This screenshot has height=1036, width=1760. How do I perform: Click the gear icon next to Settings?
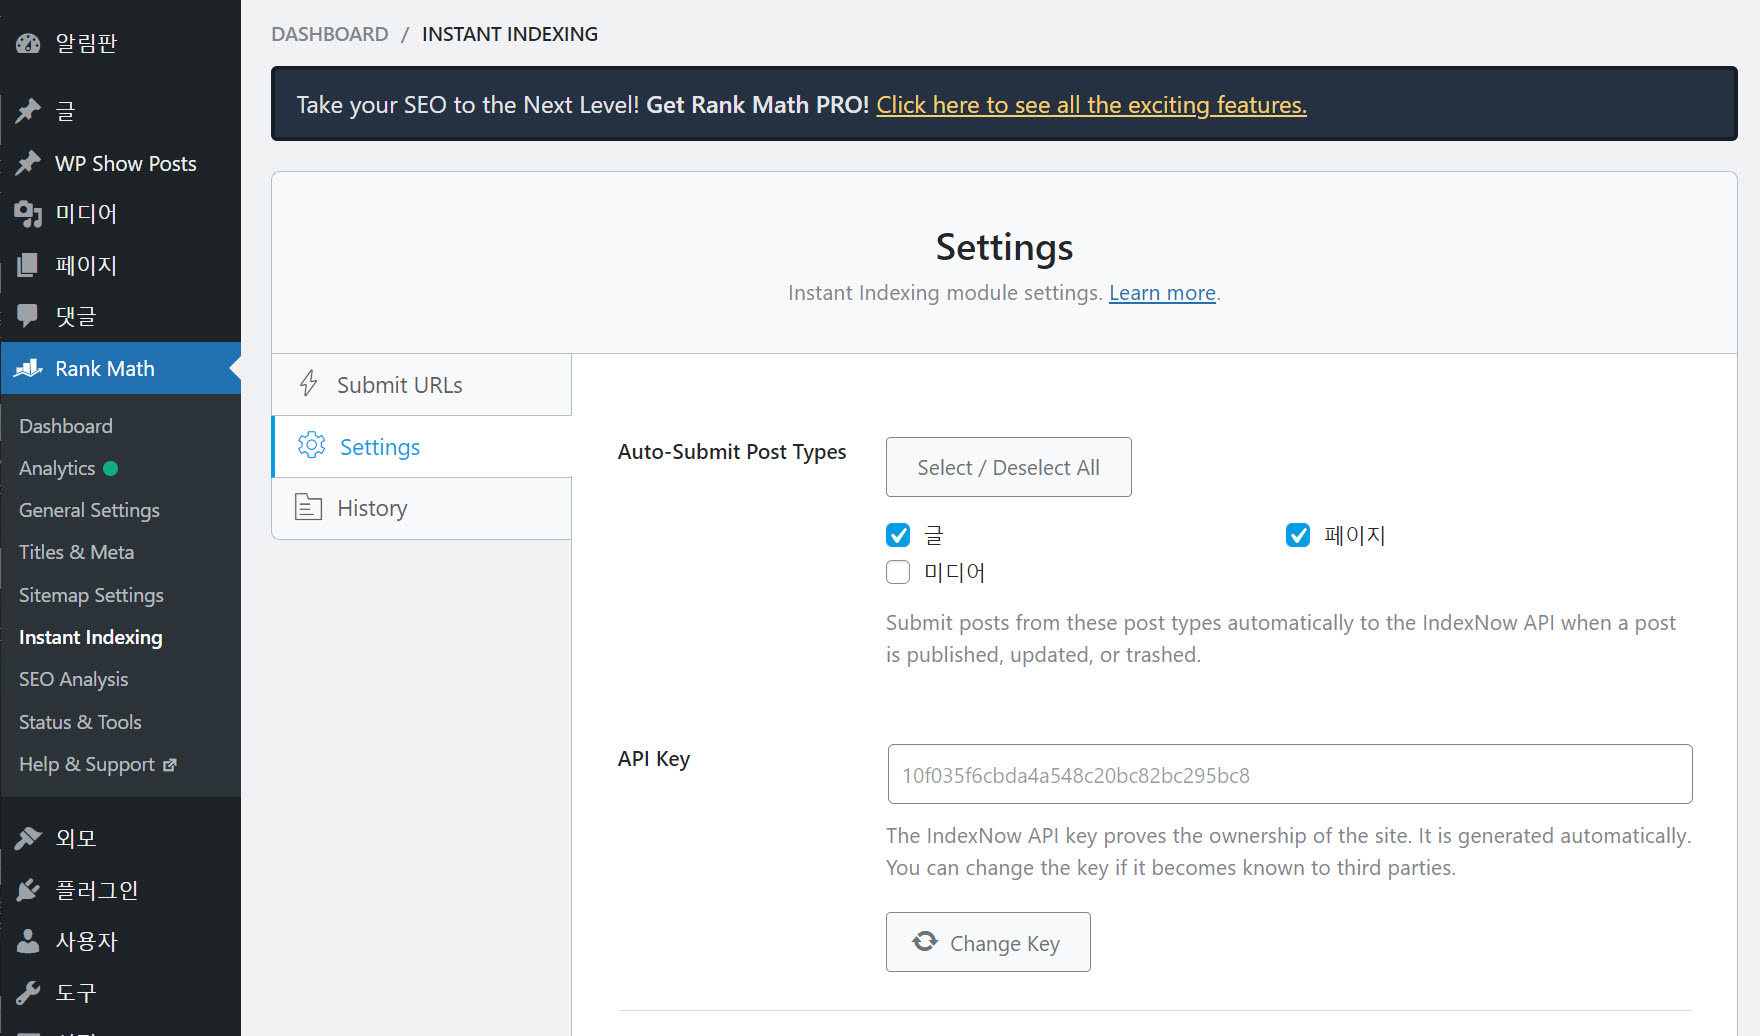312,446
